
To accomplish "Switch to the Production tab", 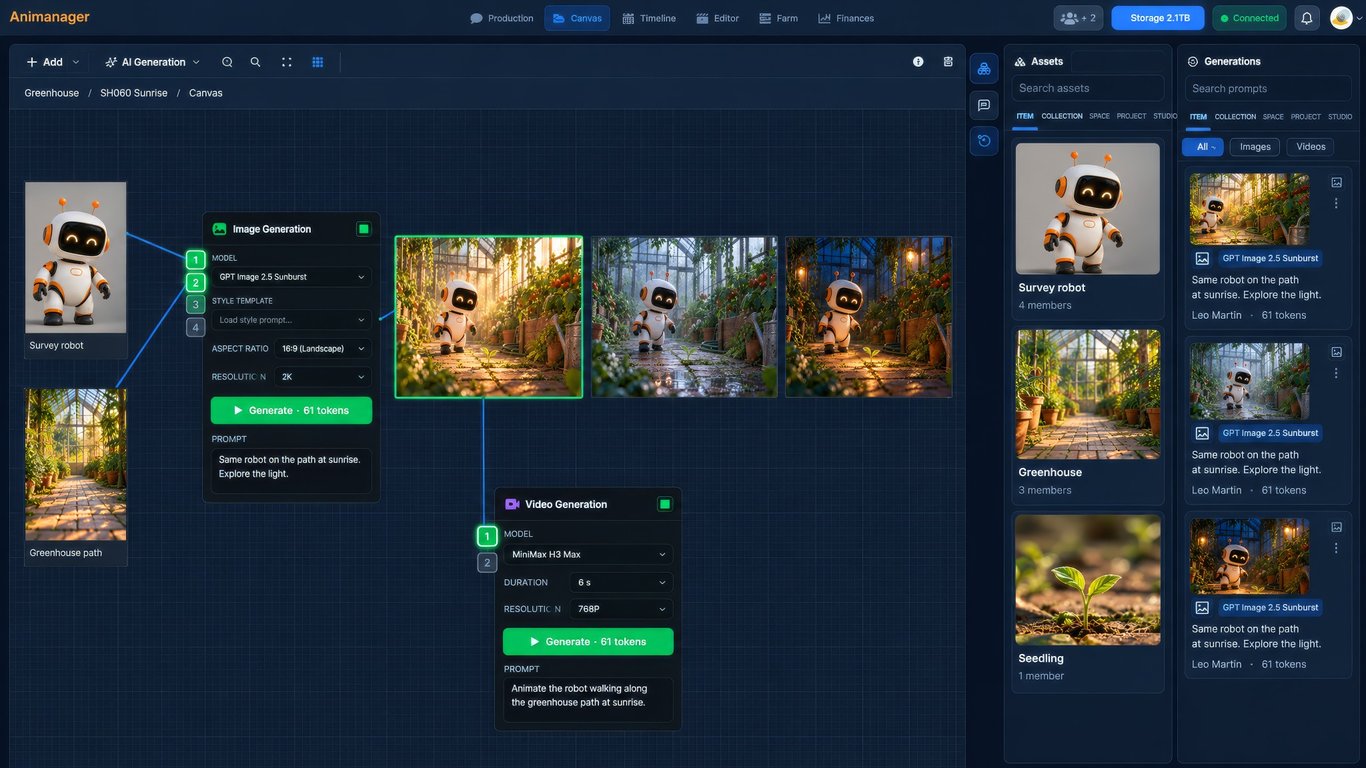I will (x=502, y=18).
